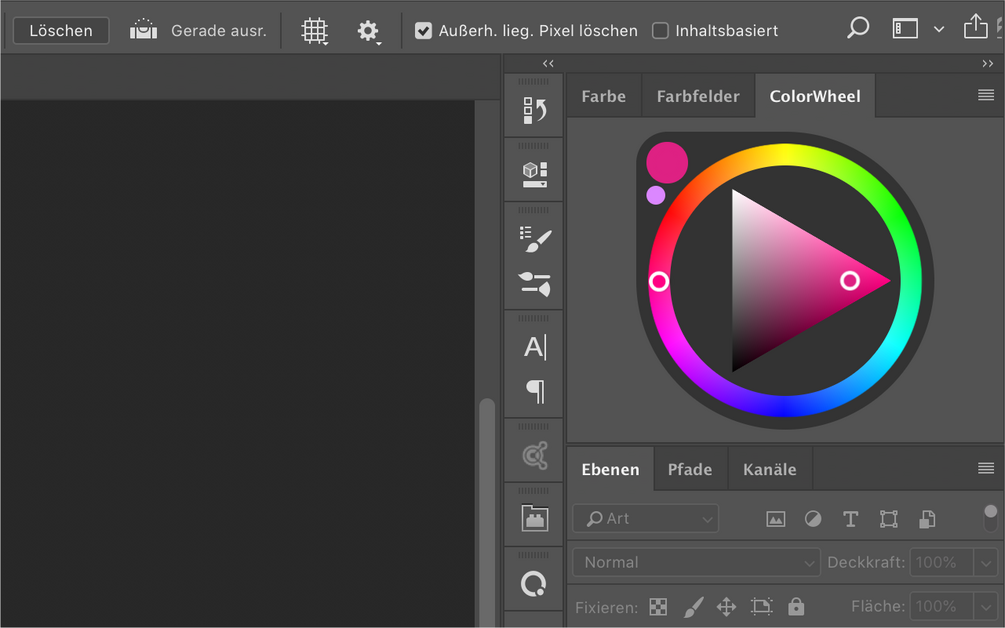Click the hue ring handle at magenta

[x=659, y=281]
